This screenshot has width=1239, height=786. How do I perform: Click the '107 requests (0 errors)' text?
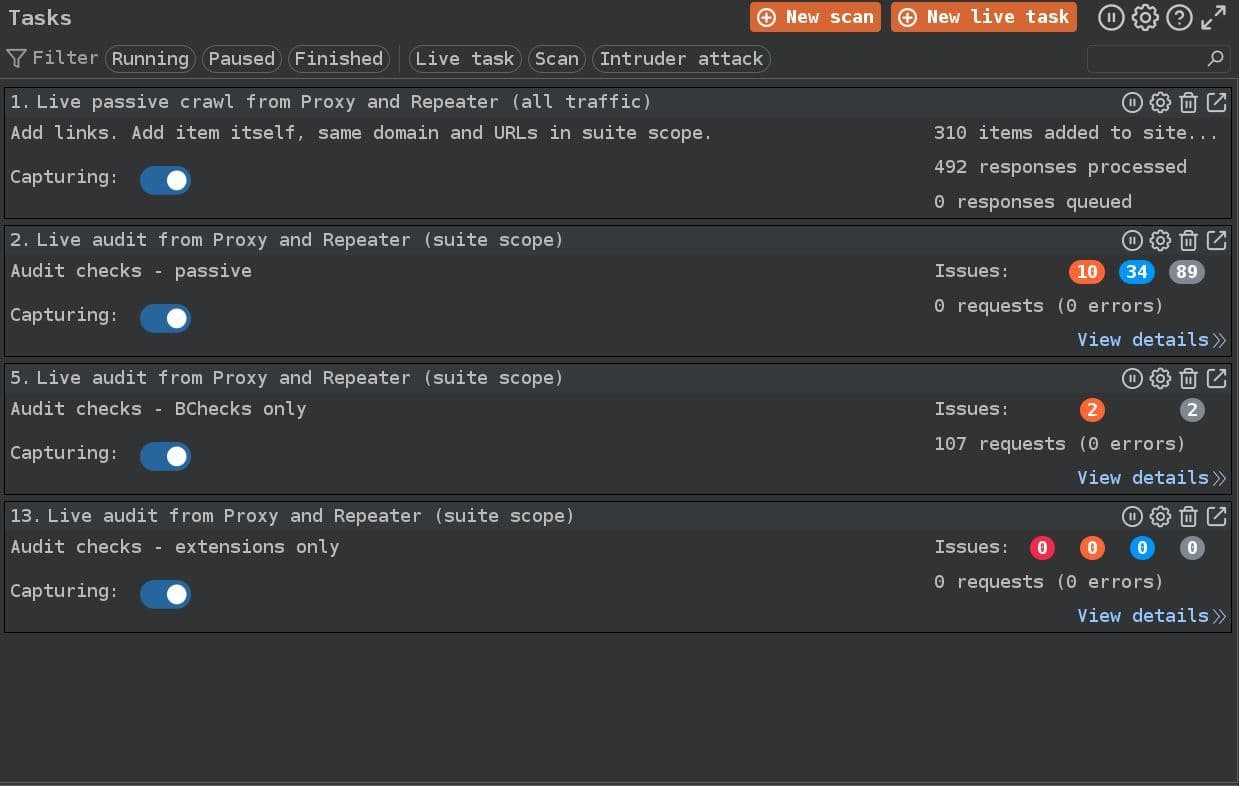click(x=1059, y=444)
